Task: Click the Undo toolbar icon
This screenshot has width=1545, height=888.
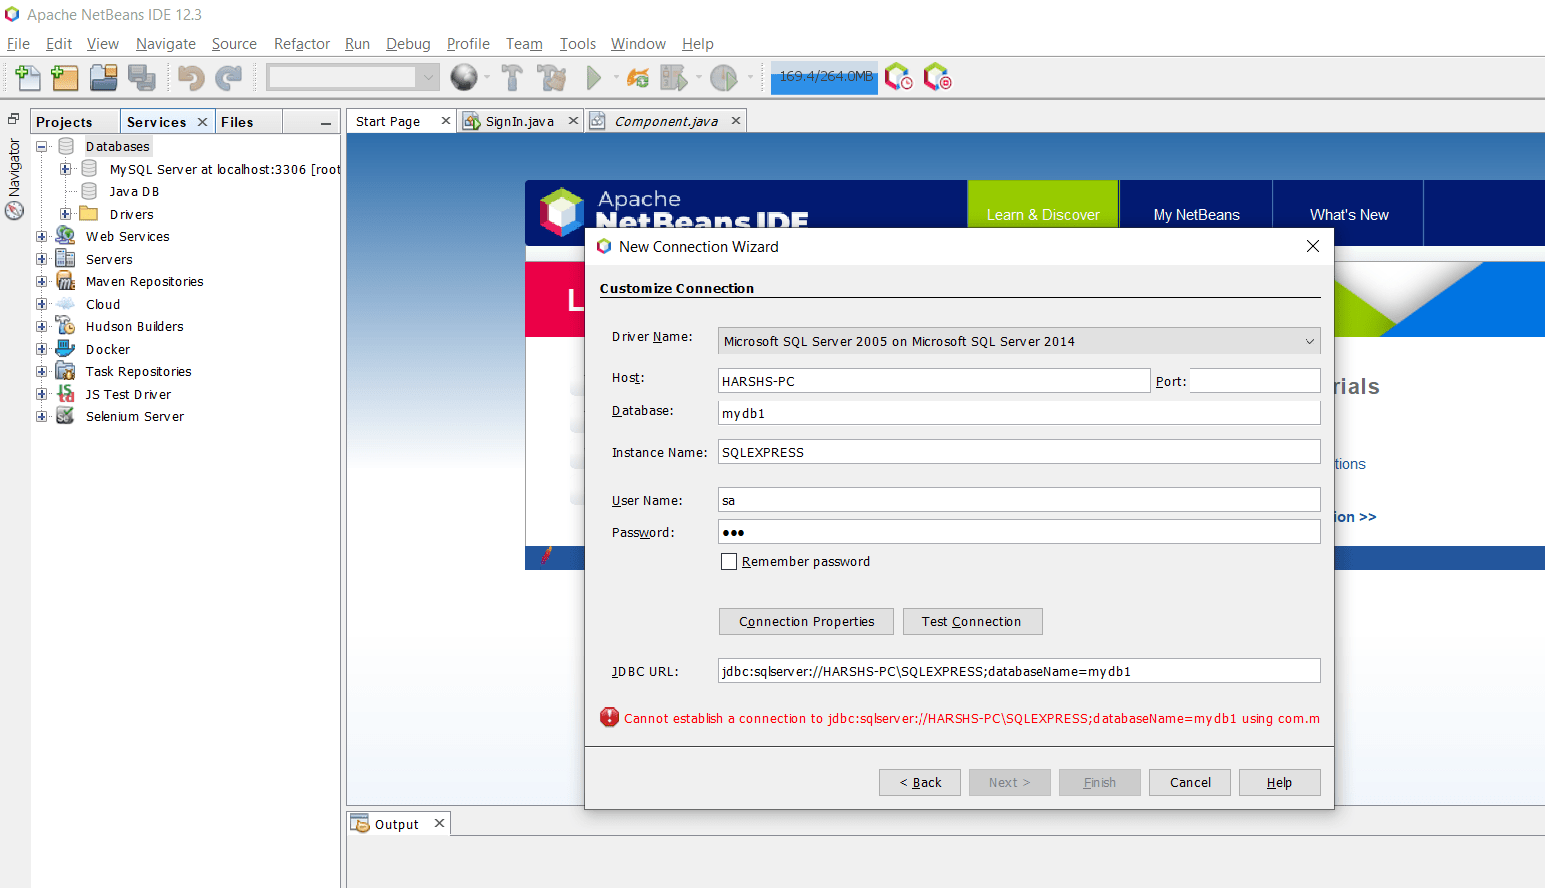Action: 191,77
